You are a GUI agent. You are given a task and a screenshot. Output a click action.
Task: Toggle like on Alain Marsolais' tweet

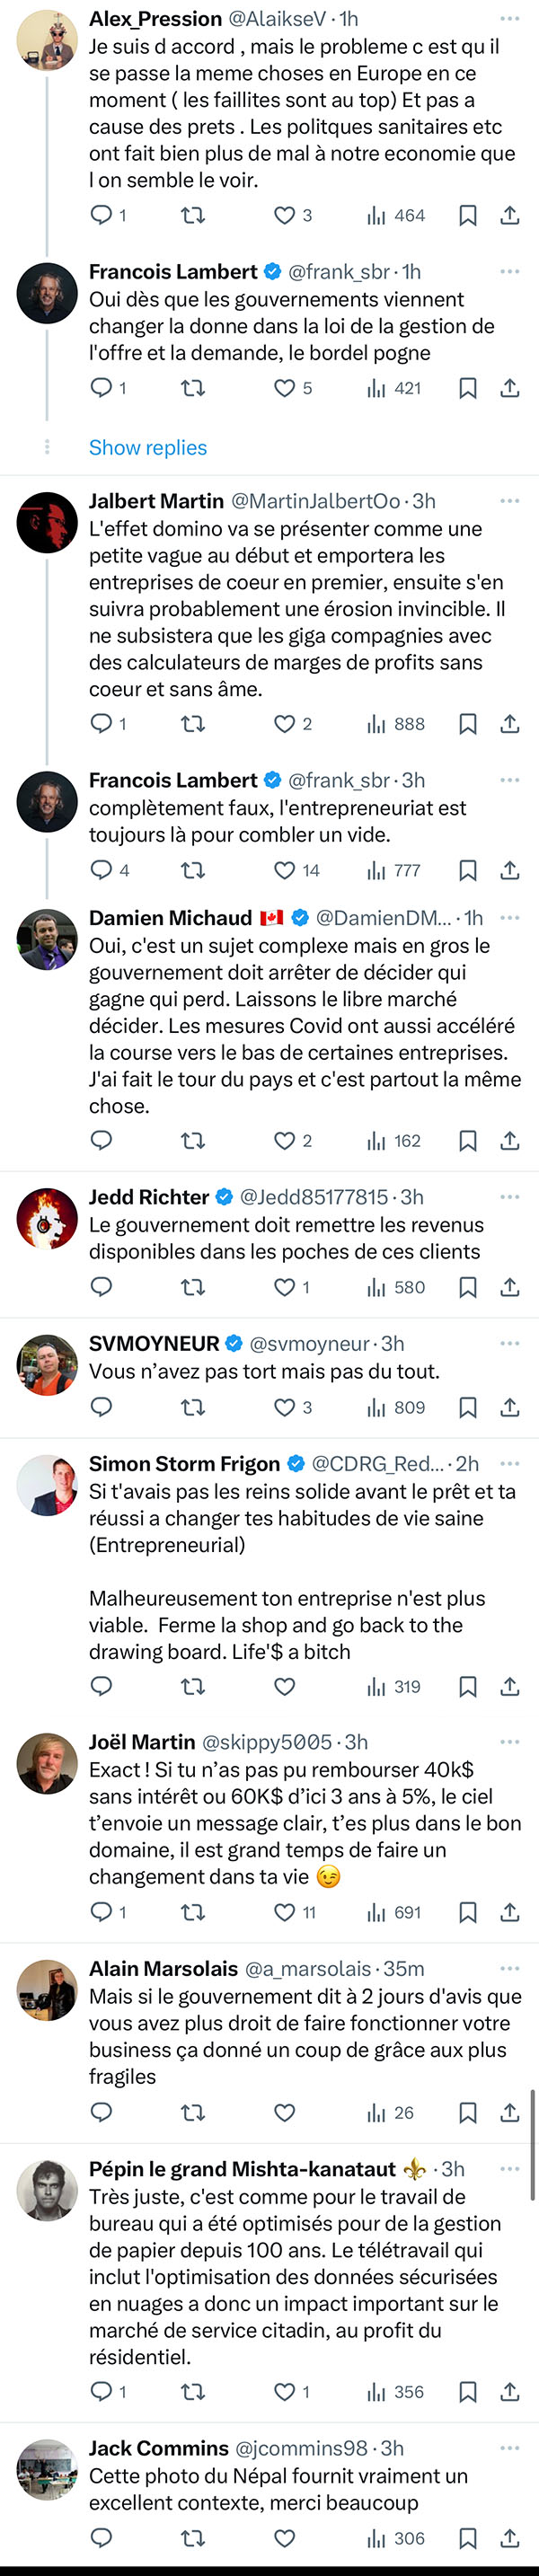[285, 2113]
